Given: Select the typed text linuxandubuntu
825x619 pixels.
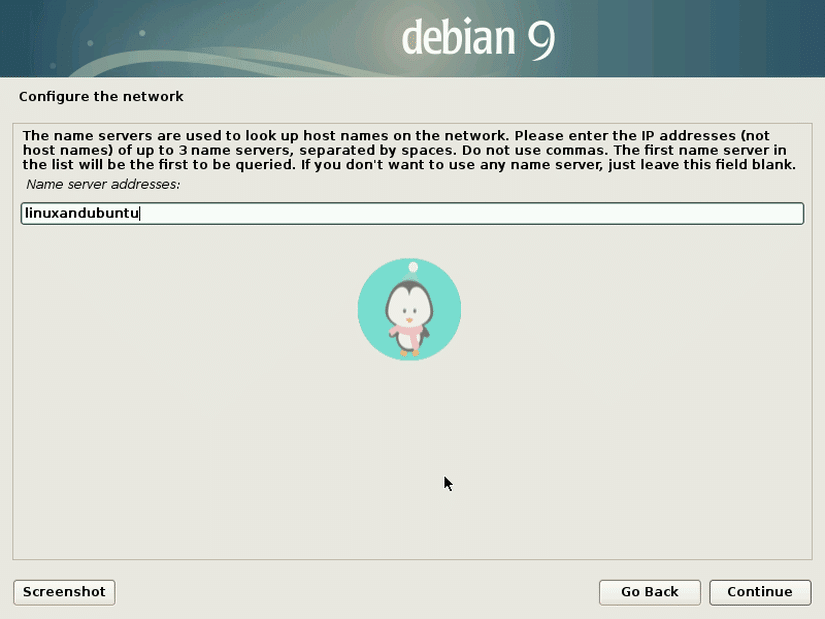Looking at the screenshot, I should [x=80, y=213].
